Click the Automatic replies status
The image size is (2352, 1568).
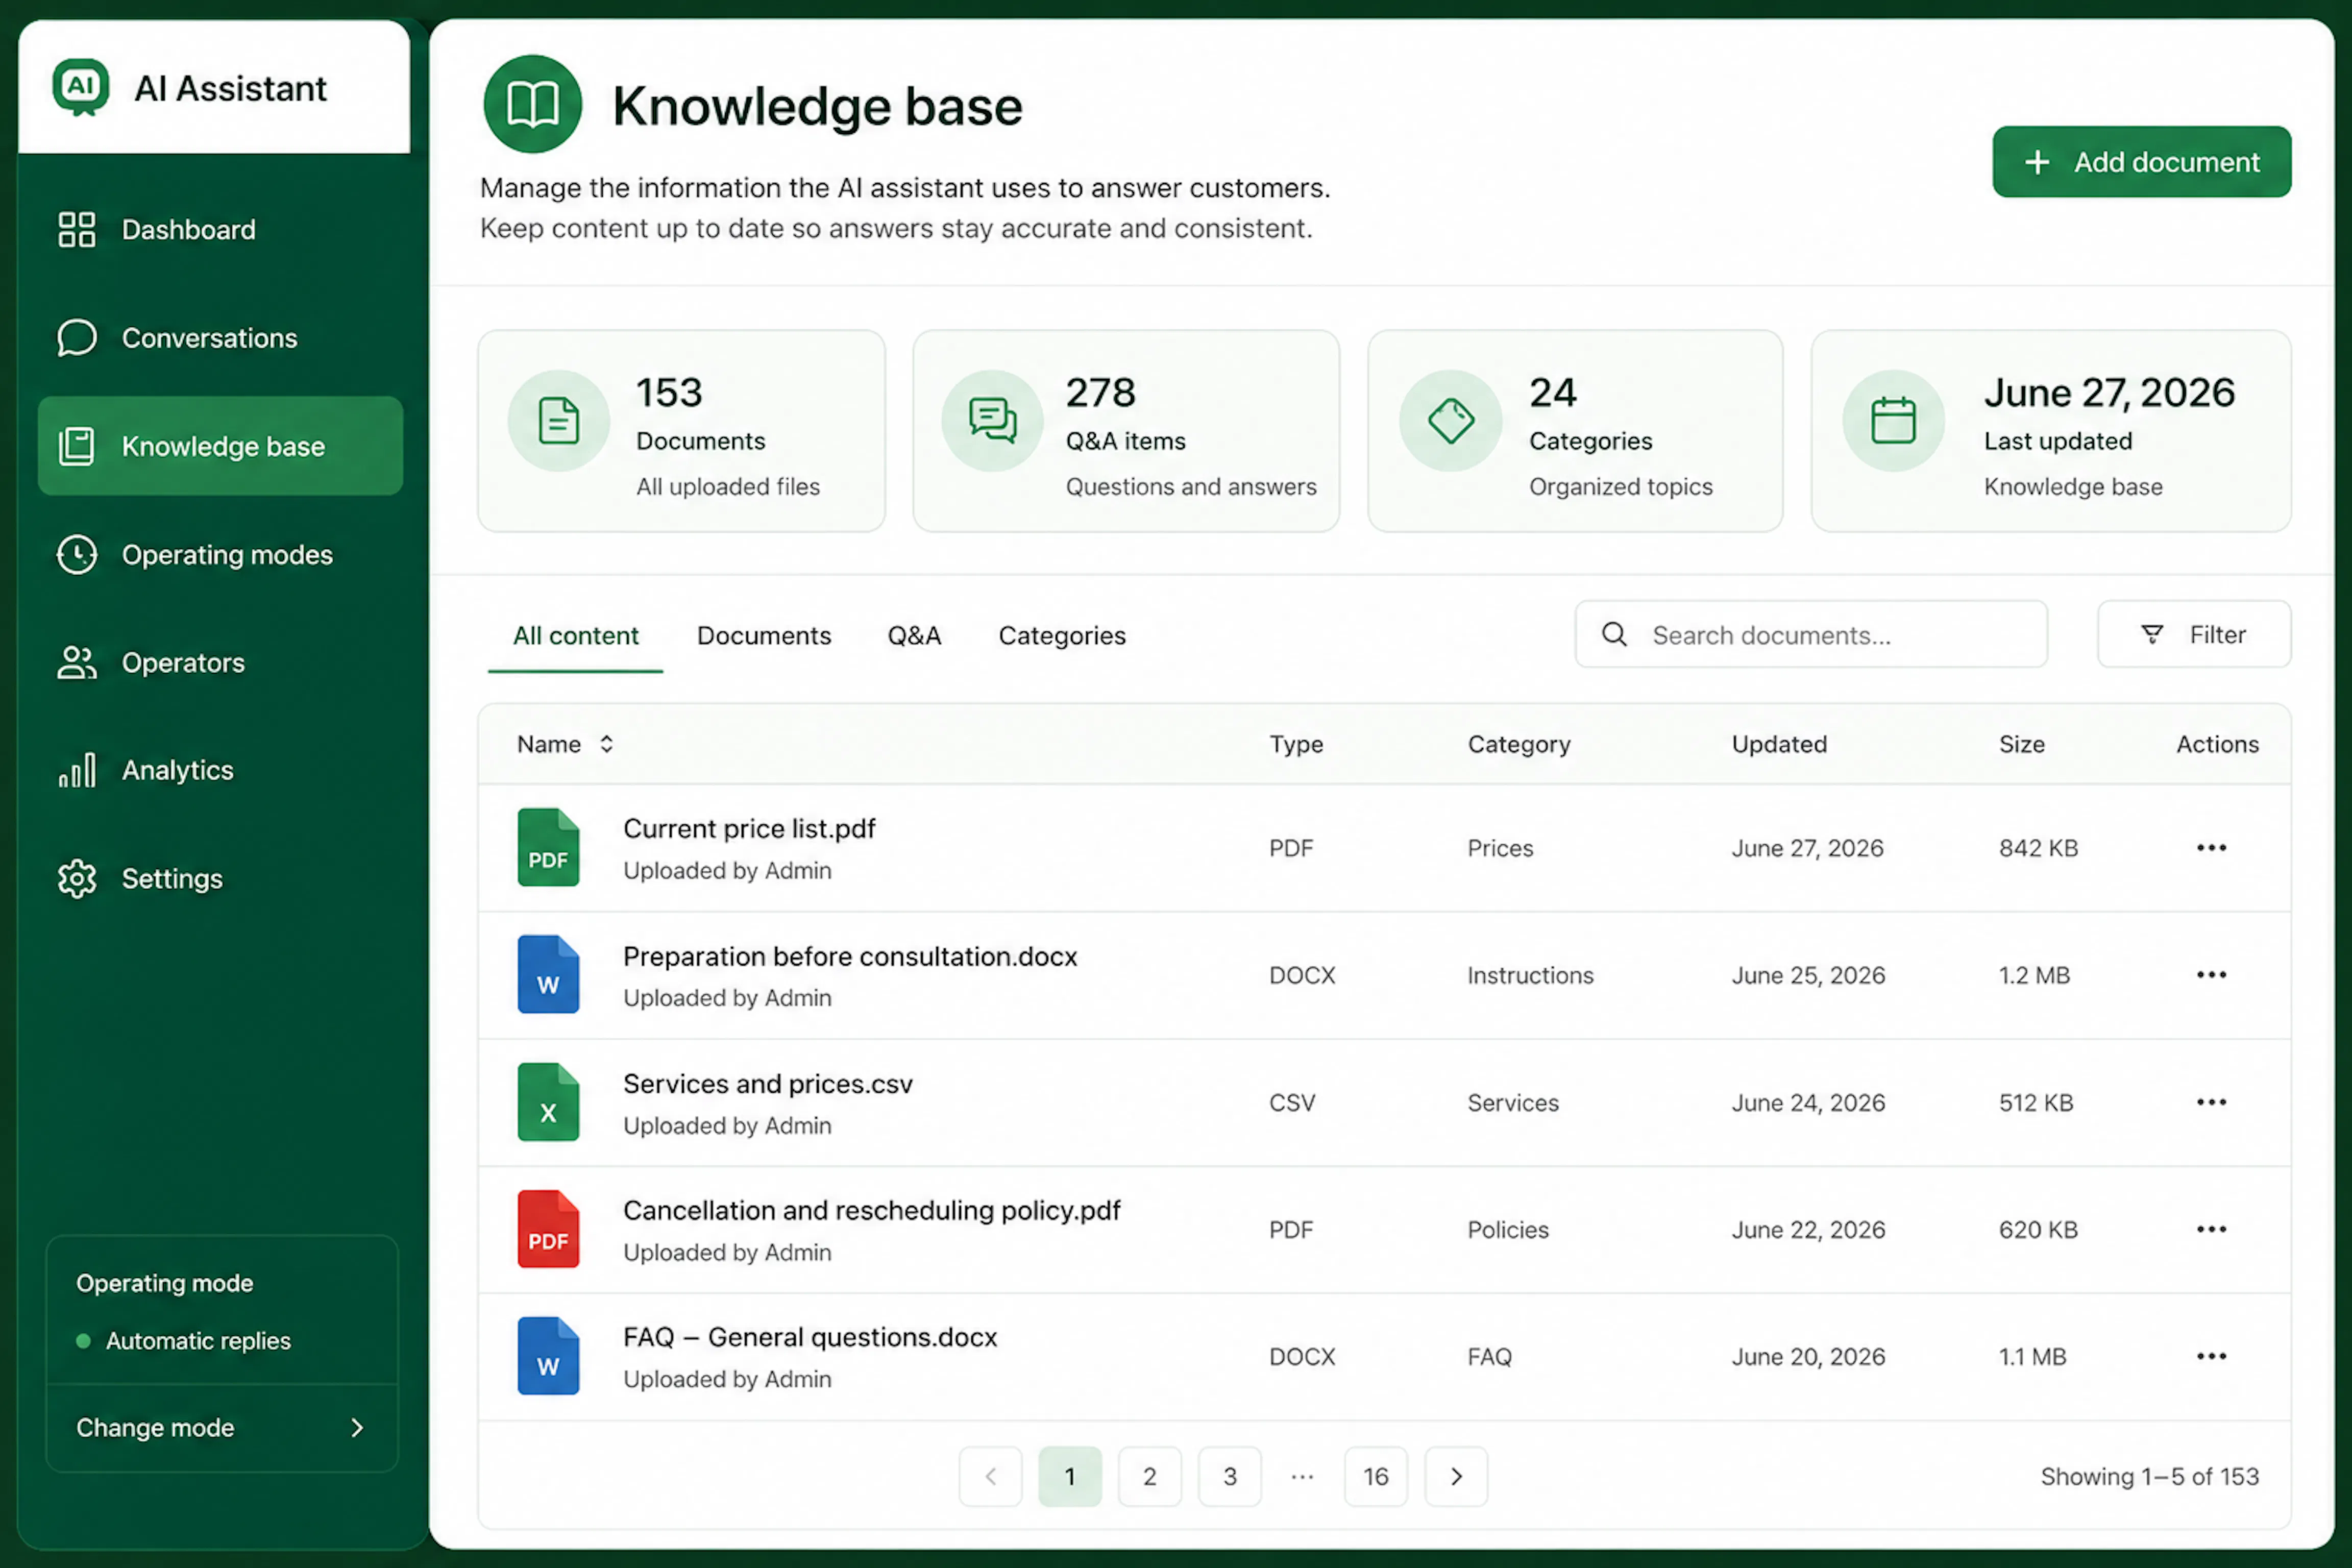click(184, 1341)
